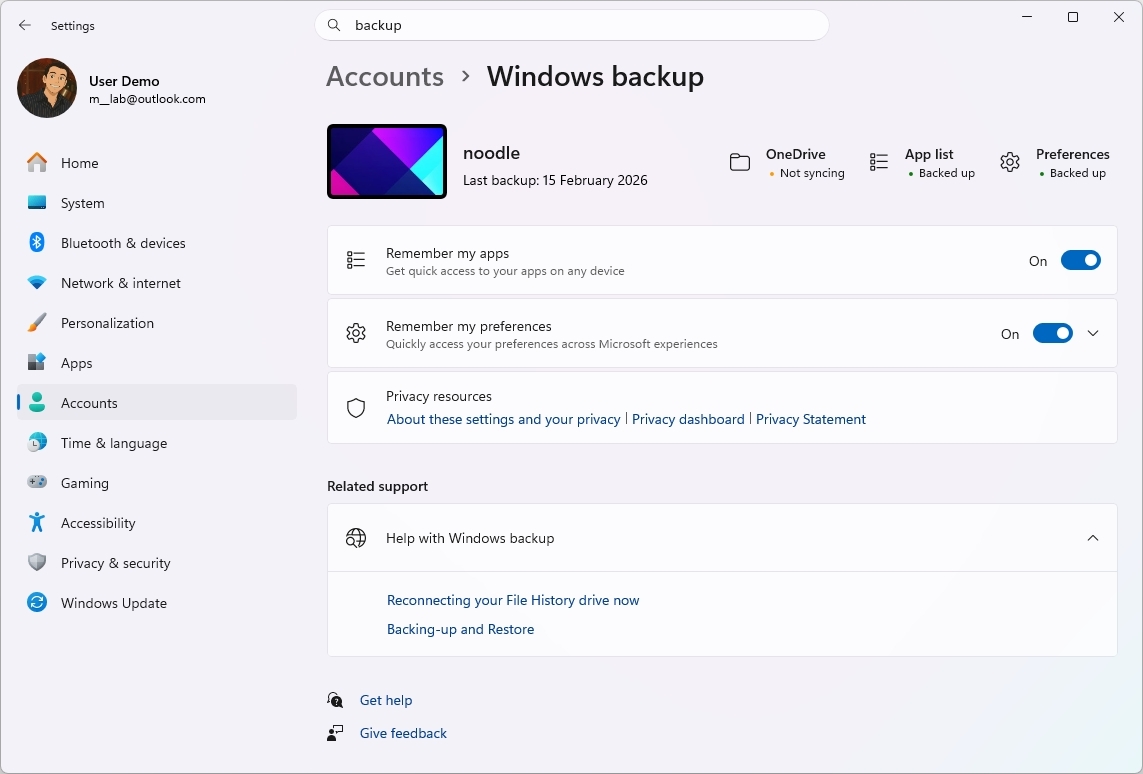Open the Preferences backup gear icon
This screenshot has width=1143, height=774.
point(1009,161)
